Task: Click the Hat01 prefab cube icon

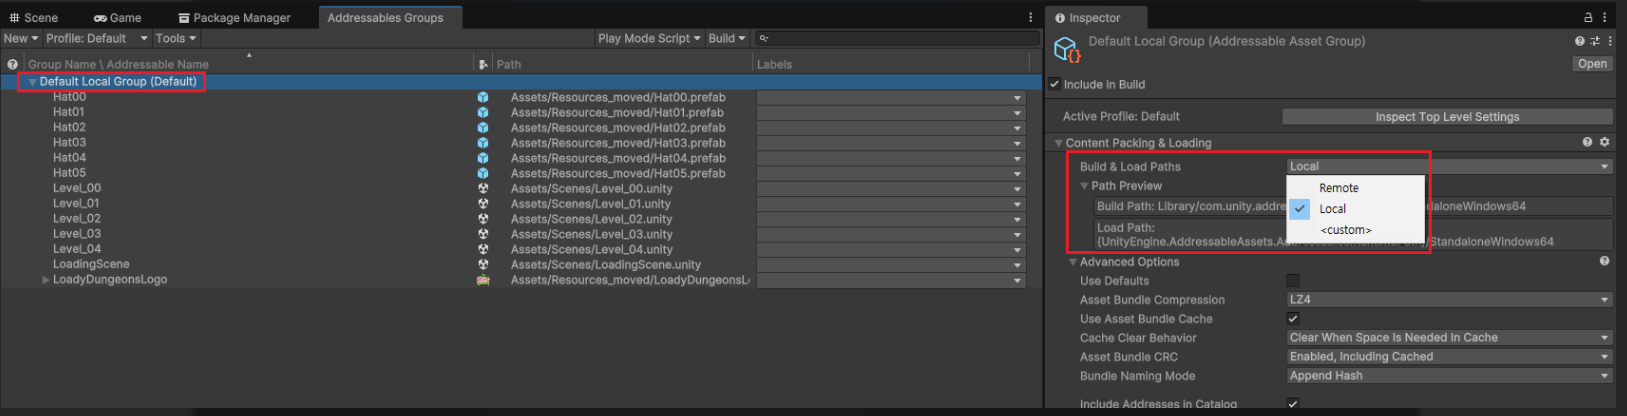Action: (483, 112)
